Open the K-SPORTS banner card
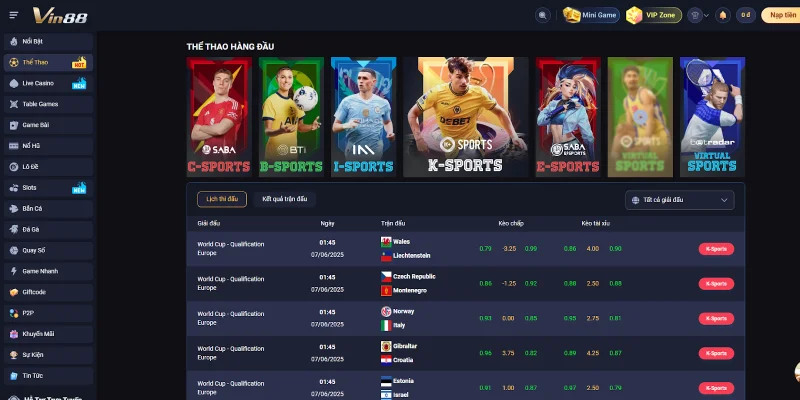The image size is (800, 400). (465, 117)
